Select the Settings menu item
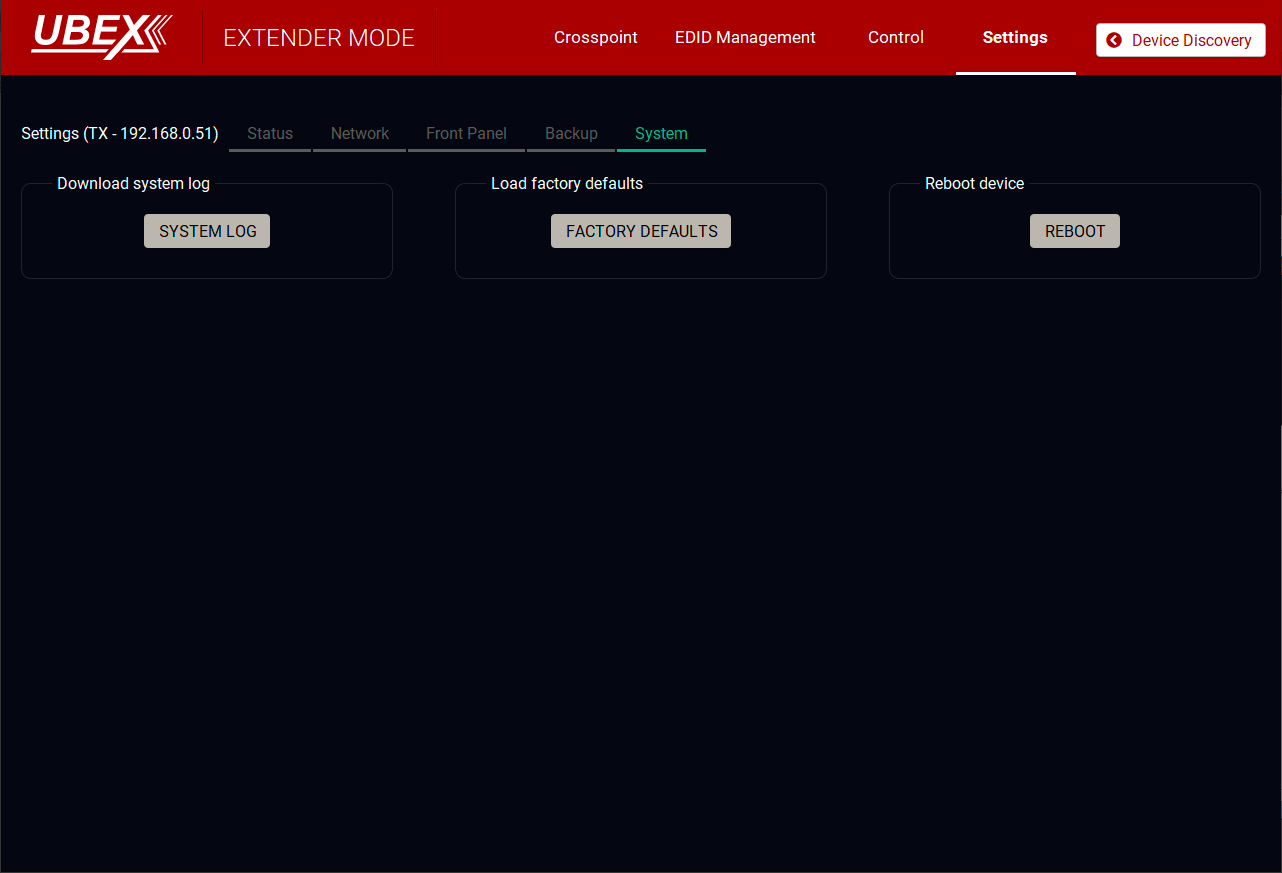1282x873 pixels. pyautogui.click(x=1015, y=38)
